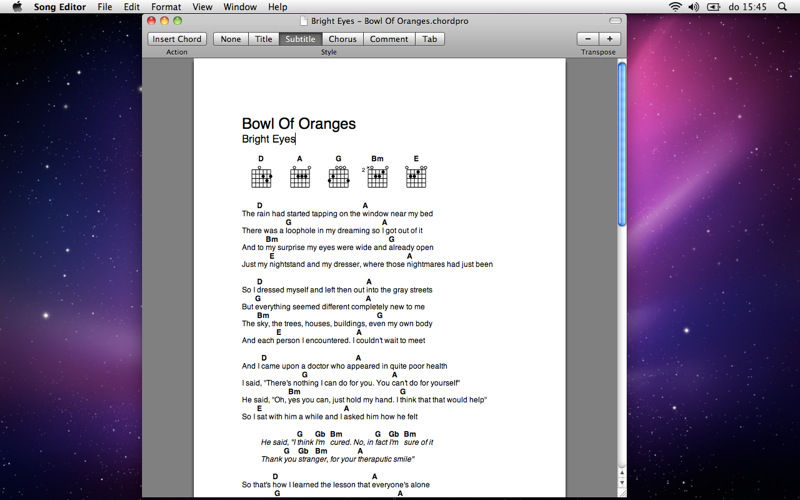Click line 'And each person I encountered'
The image size is (800, 500).
333,340
